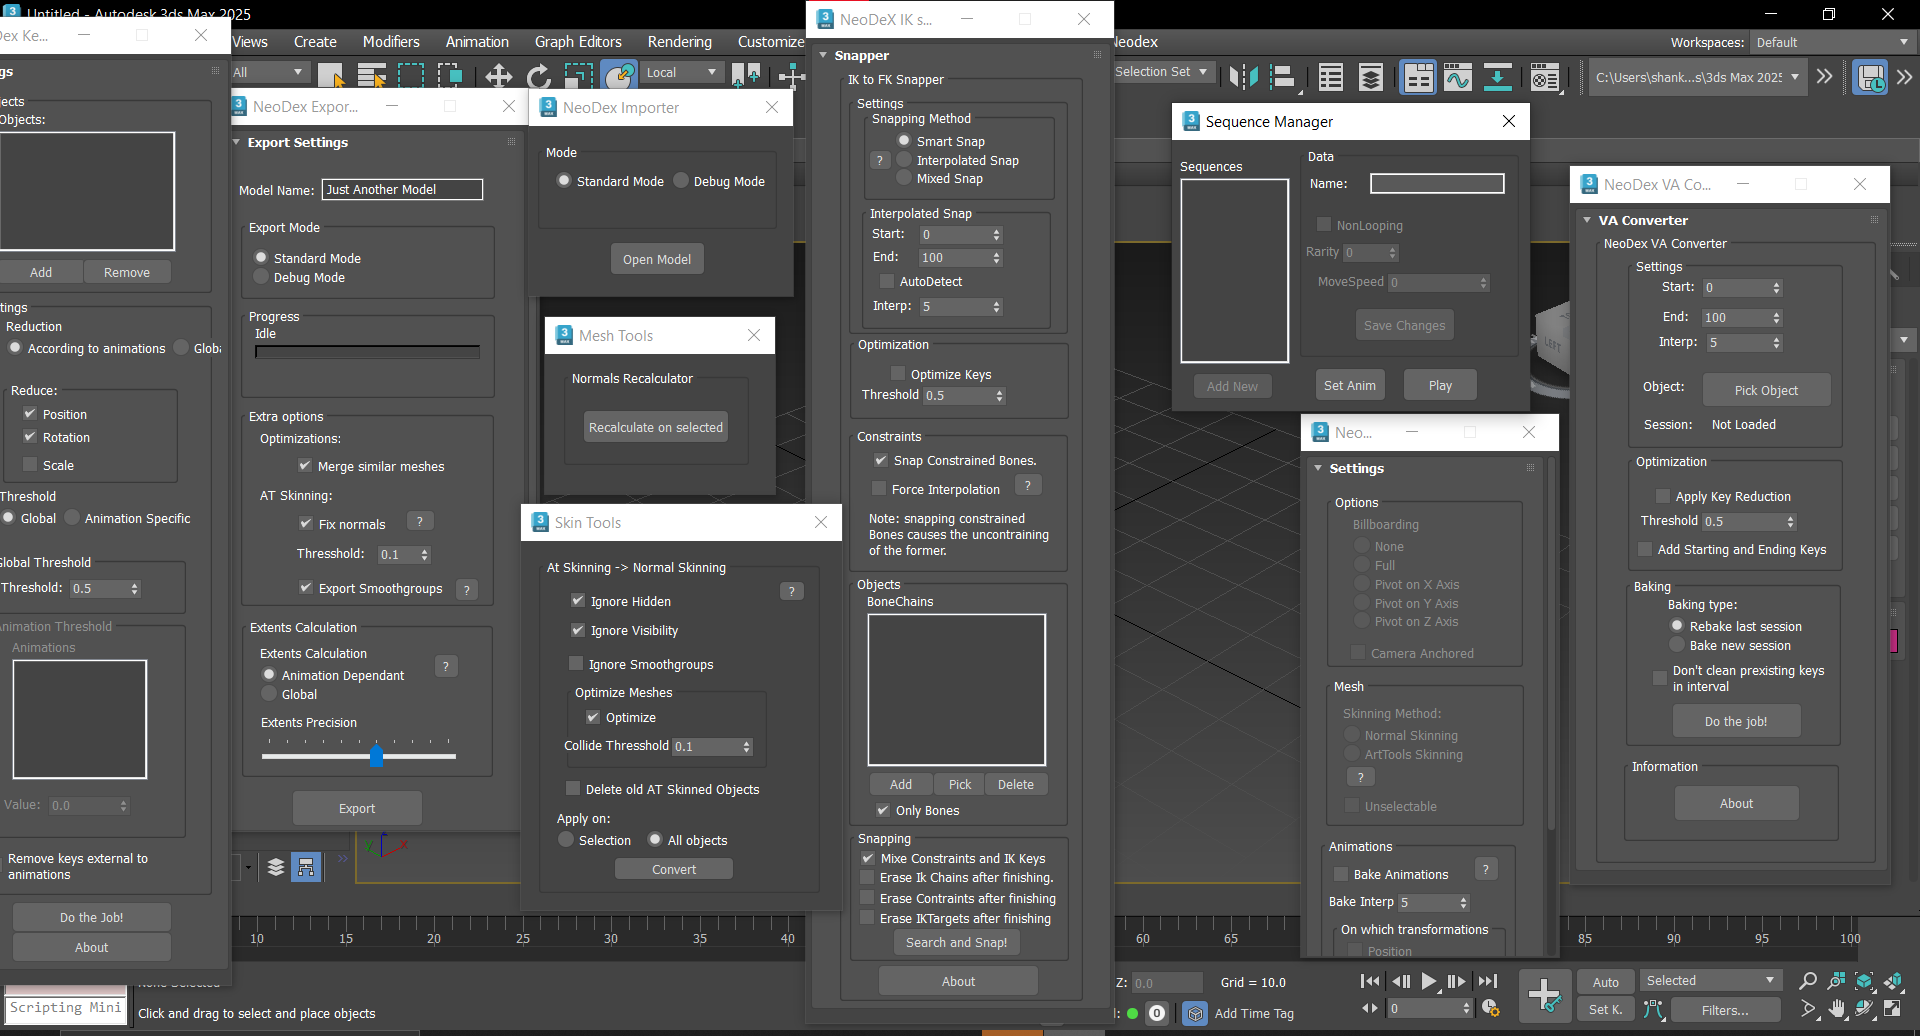Screen dimensions: 1920x1036
Task: Click the Align tool icon
Action: 1284,77
